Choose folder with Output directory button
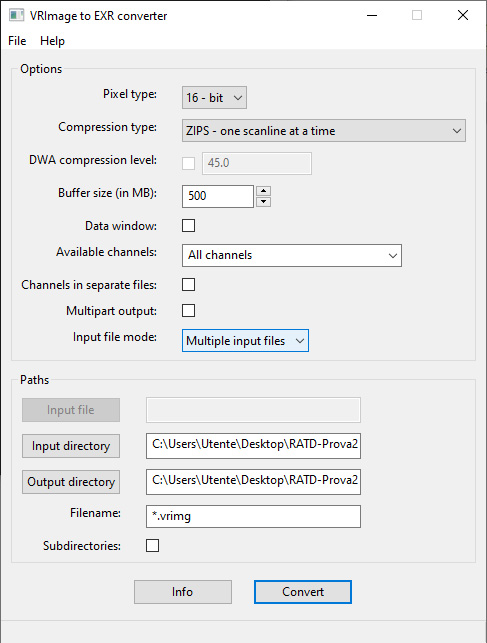 click(x=71, y=482)
